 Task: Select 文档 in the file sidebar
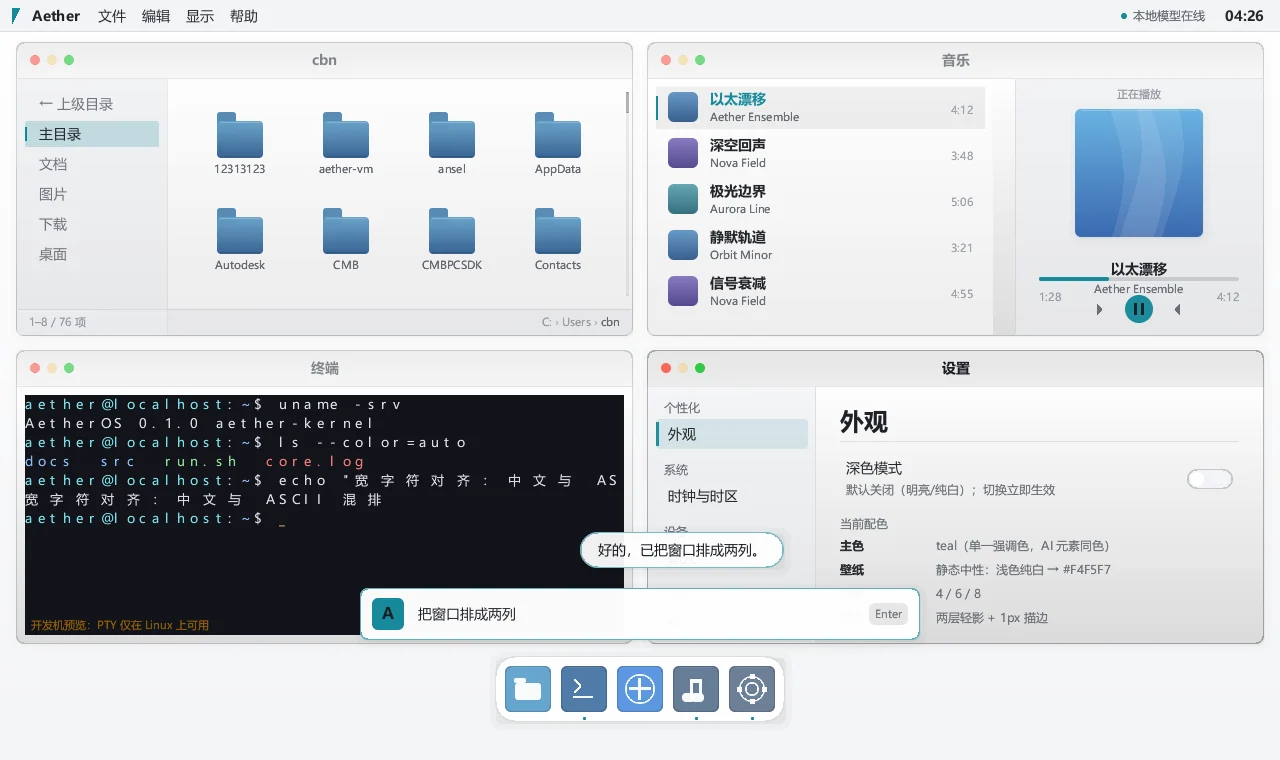92,164
